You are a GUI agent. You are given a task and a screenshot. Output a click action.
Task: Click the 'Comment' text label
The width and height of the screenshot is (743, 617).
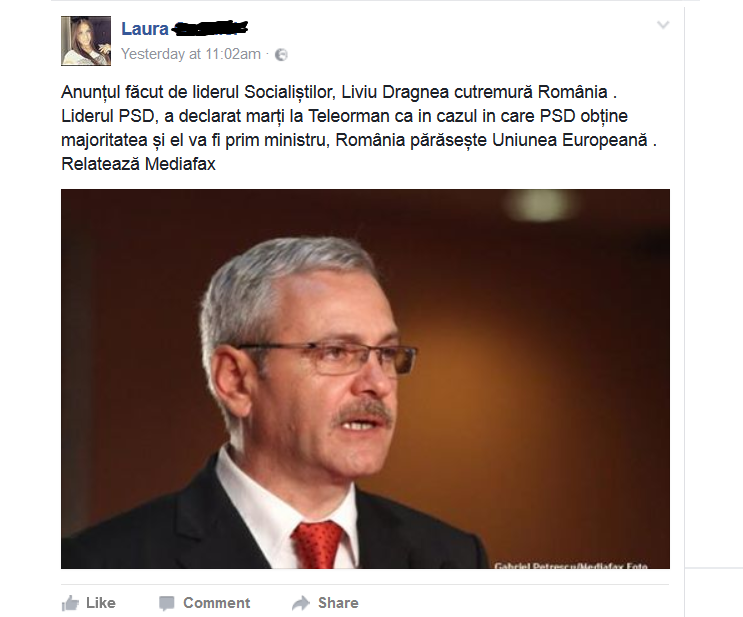click(217, 603)
